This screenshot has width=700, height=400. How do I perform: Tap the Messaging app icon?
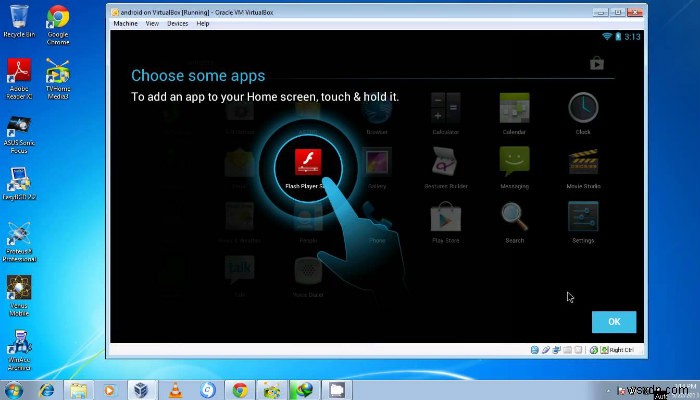pos(514,162)
